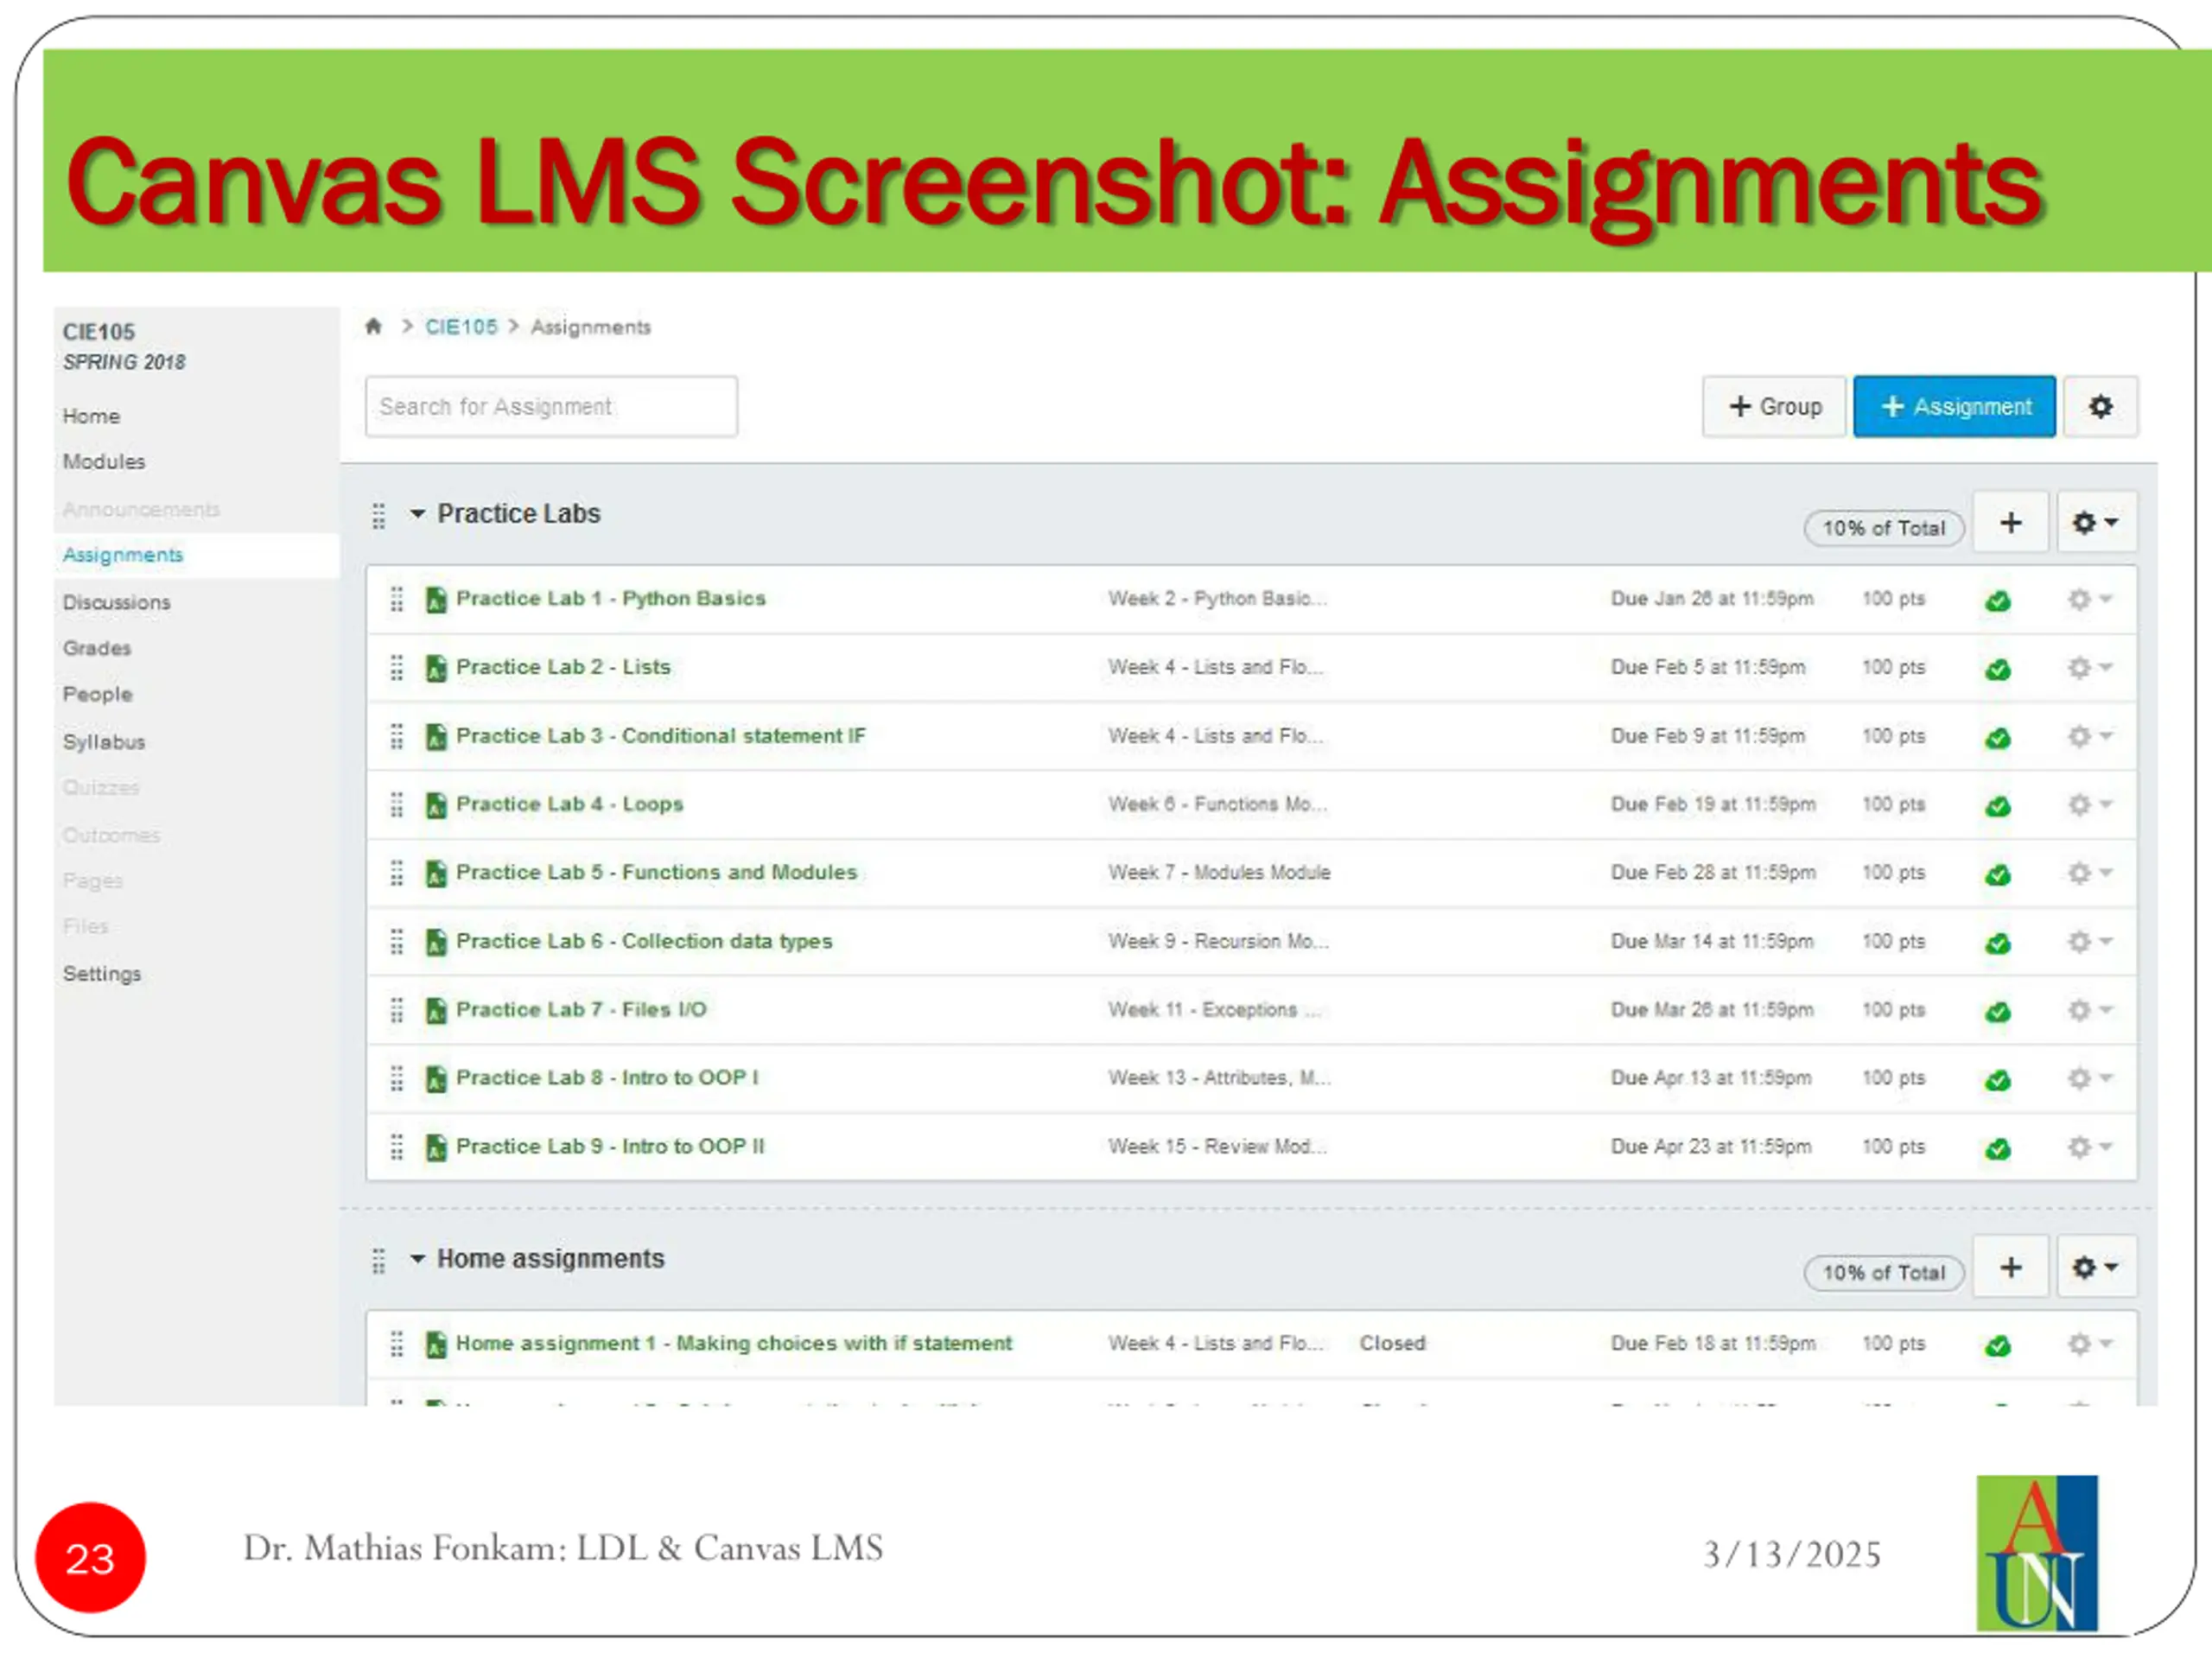Viewport: 2212px width, 1659px height.
Task: Toggle published status of Practice Lab 7
Action: (1998, 1012)
